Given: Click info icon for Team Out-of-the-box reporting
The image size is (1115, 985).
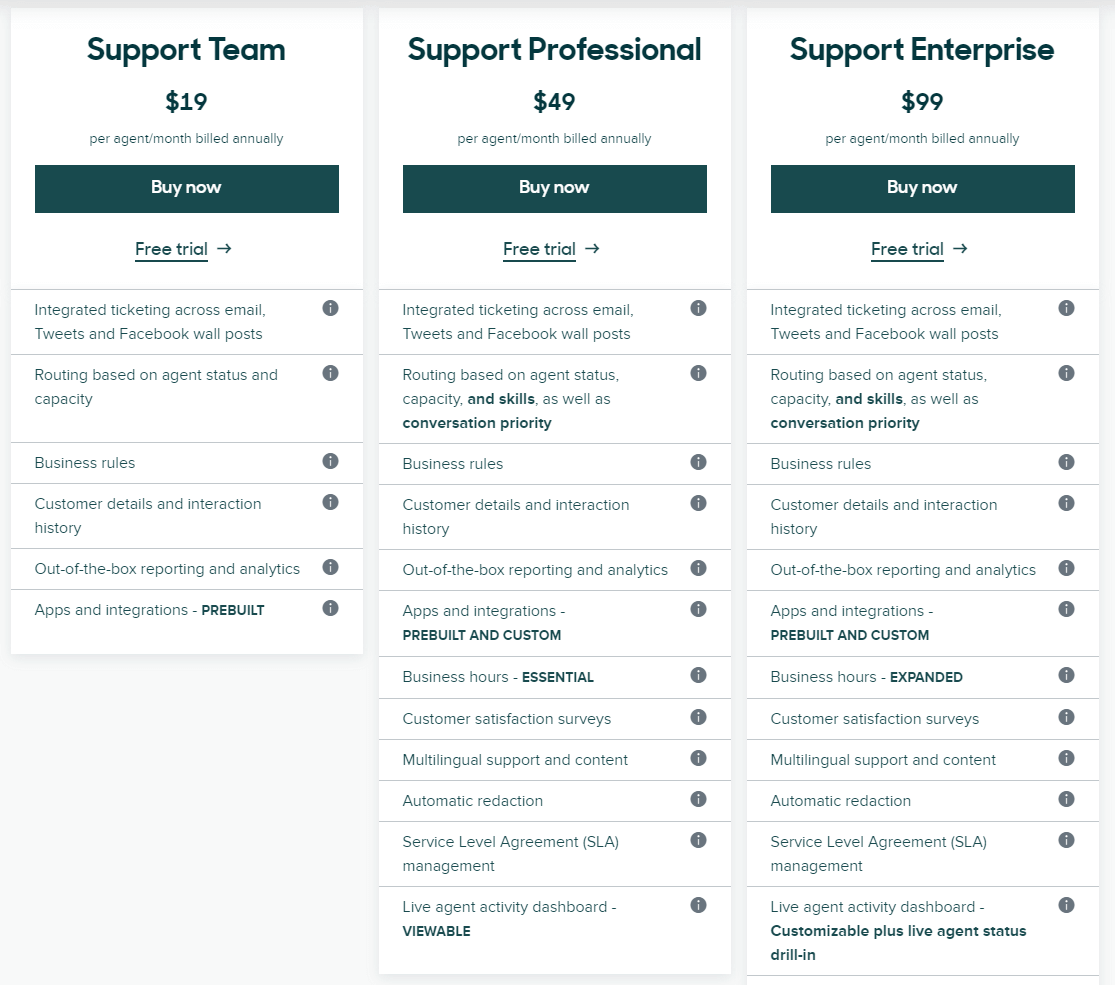Looking at the screenshot, I should pyautogui.click(x=330, y=567).
